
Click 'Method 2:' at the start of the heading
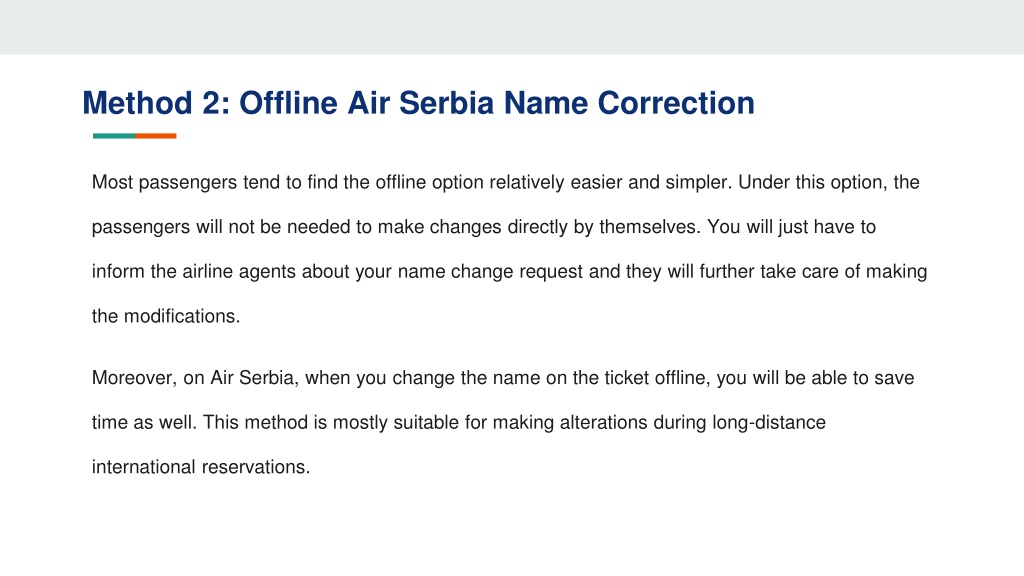click(x=157, y=103)
